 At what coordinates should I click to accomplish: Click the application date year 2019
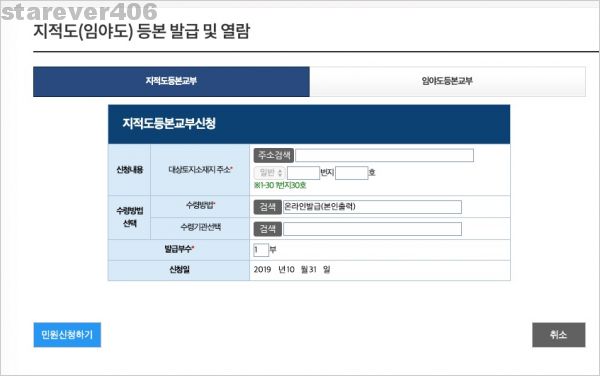[262, 270]
